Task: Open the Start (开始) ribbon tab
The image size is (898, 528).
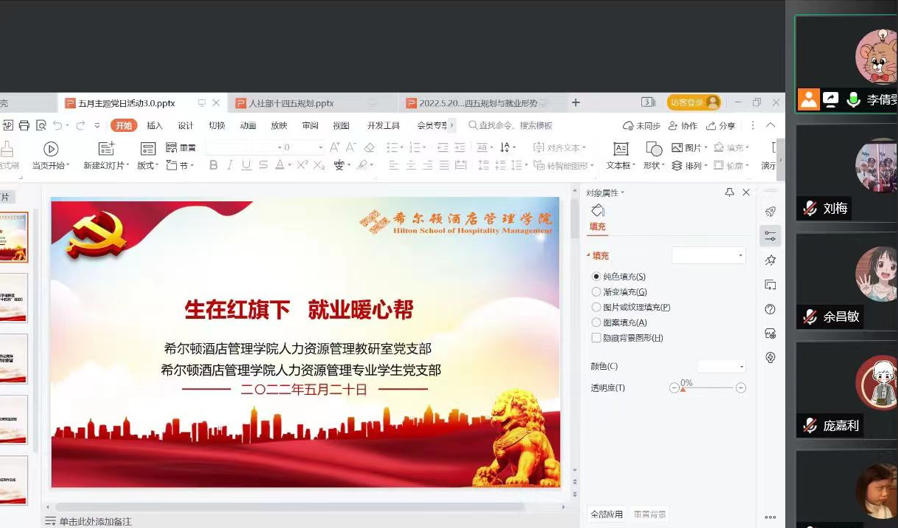Action: tap(124, 125)
